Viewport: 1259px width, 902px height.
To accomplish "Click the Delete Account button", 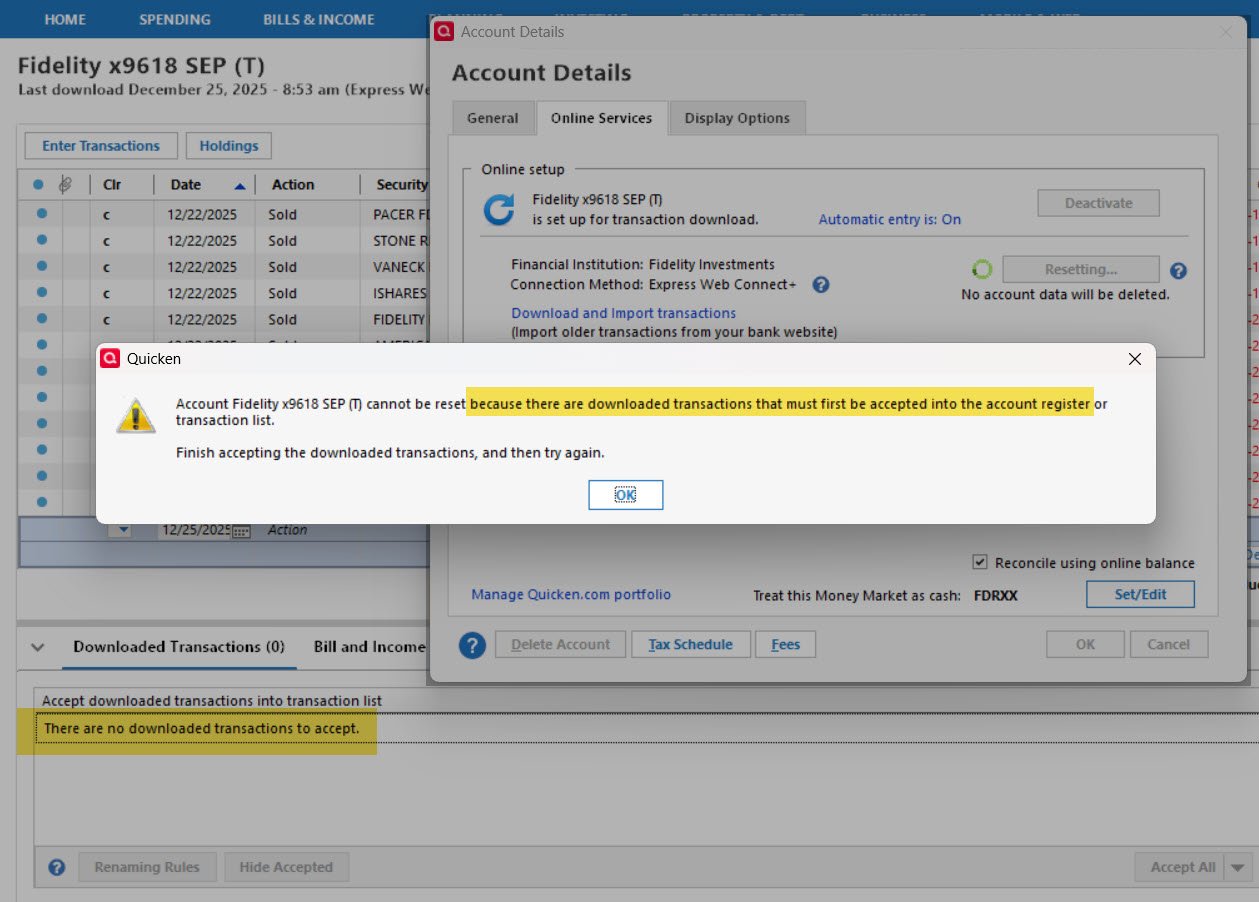I will [560, 645].
